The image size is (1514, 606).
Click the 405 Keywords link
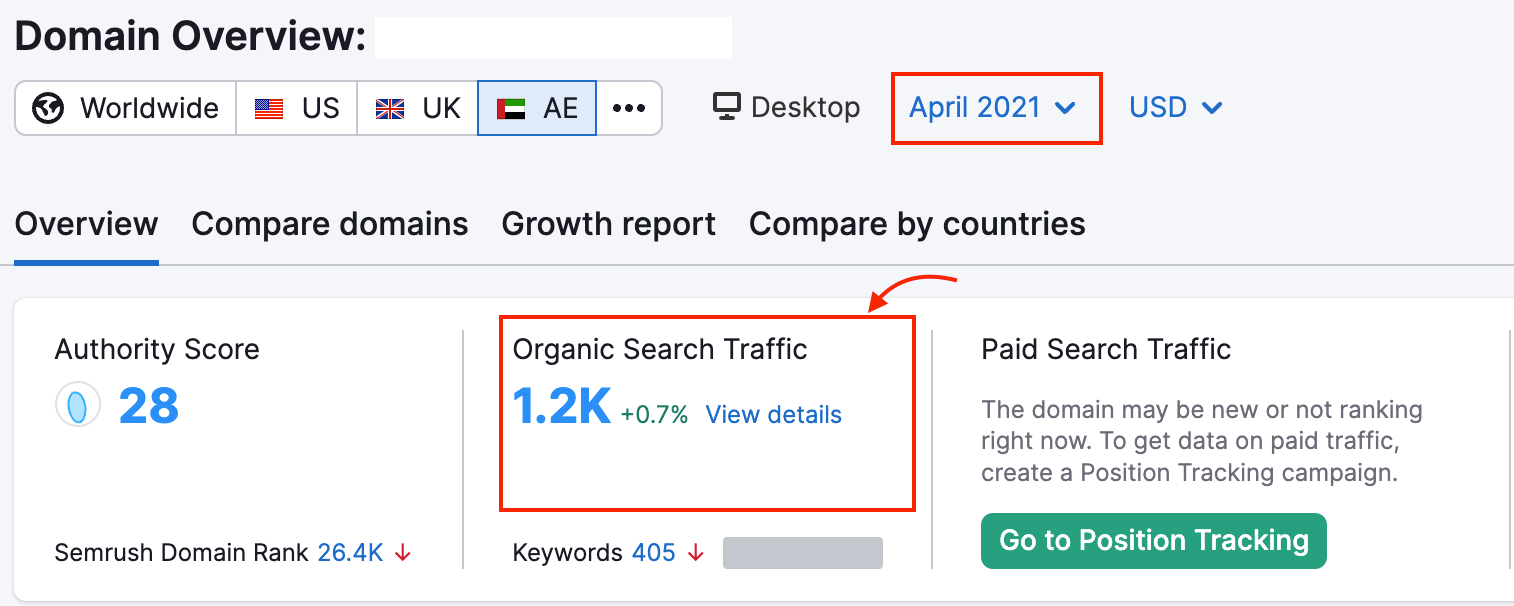click(653, 553)
